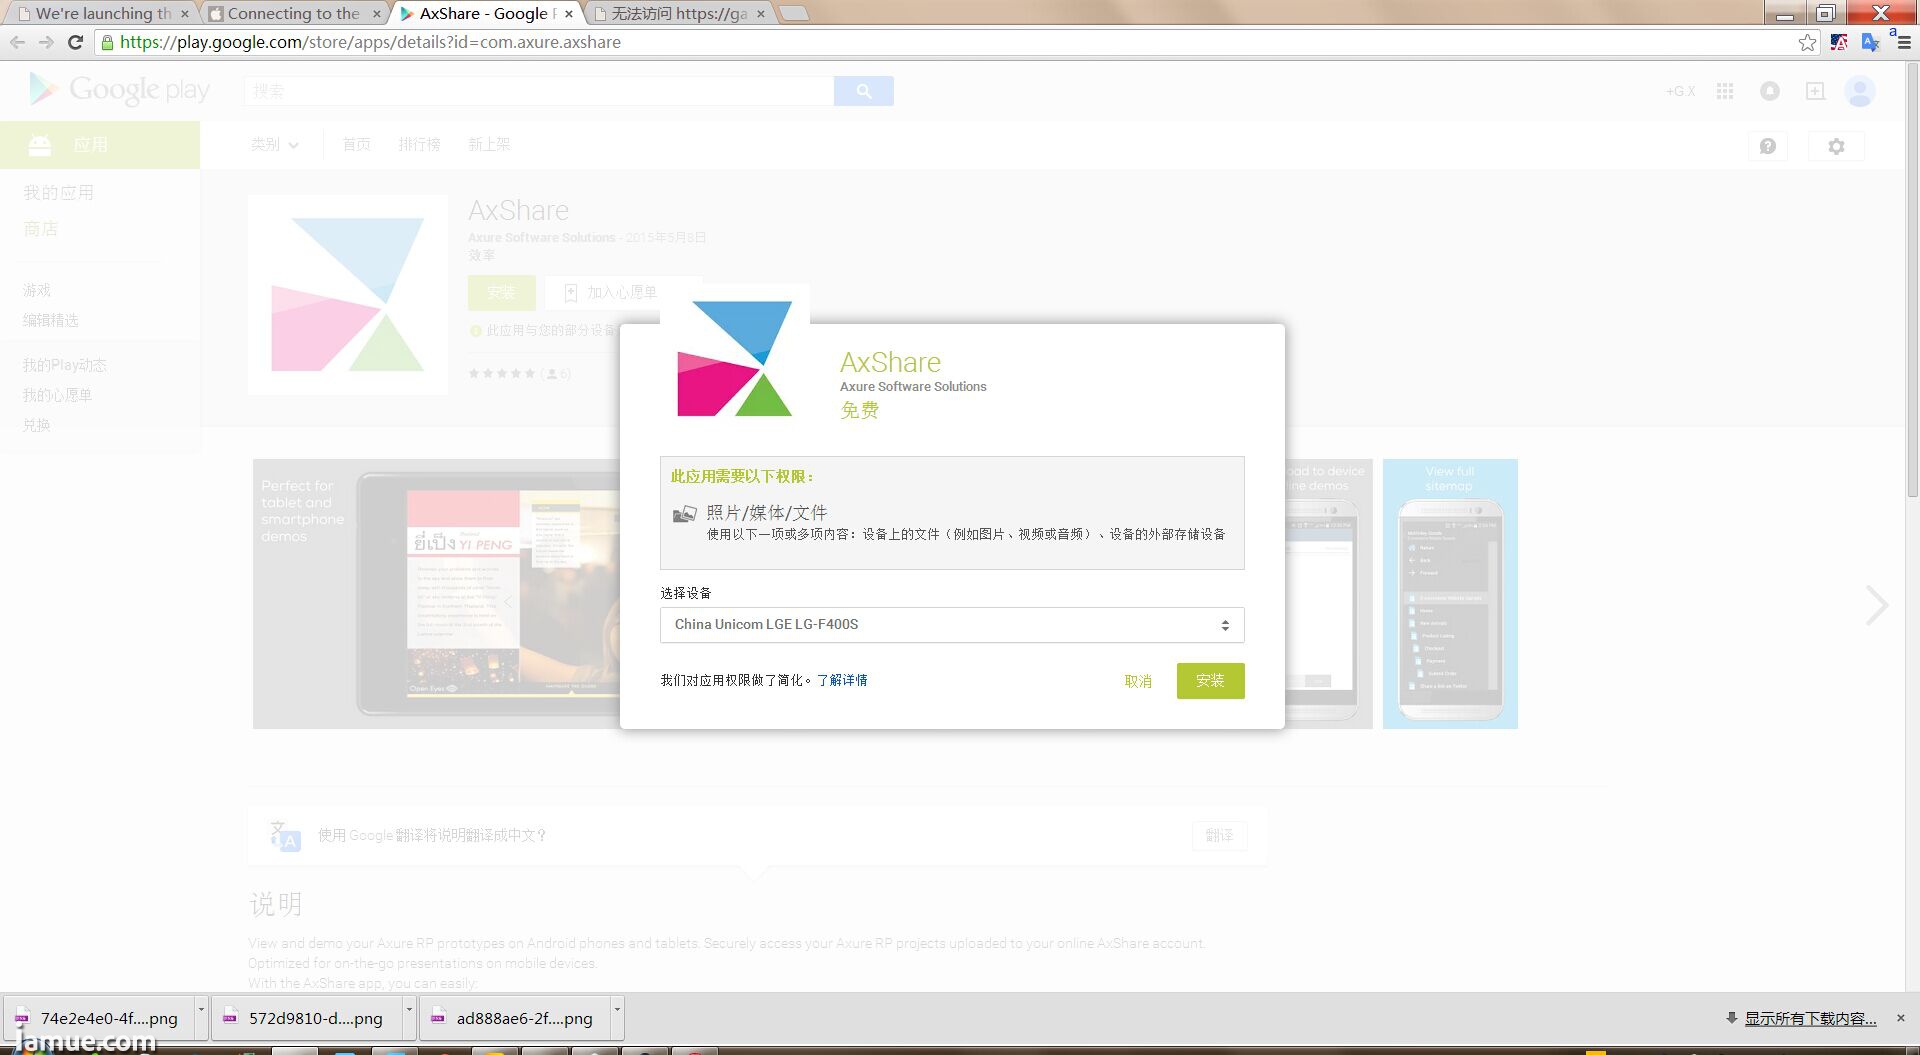
Task: Open the help question-mark button
Action: 1768,146
